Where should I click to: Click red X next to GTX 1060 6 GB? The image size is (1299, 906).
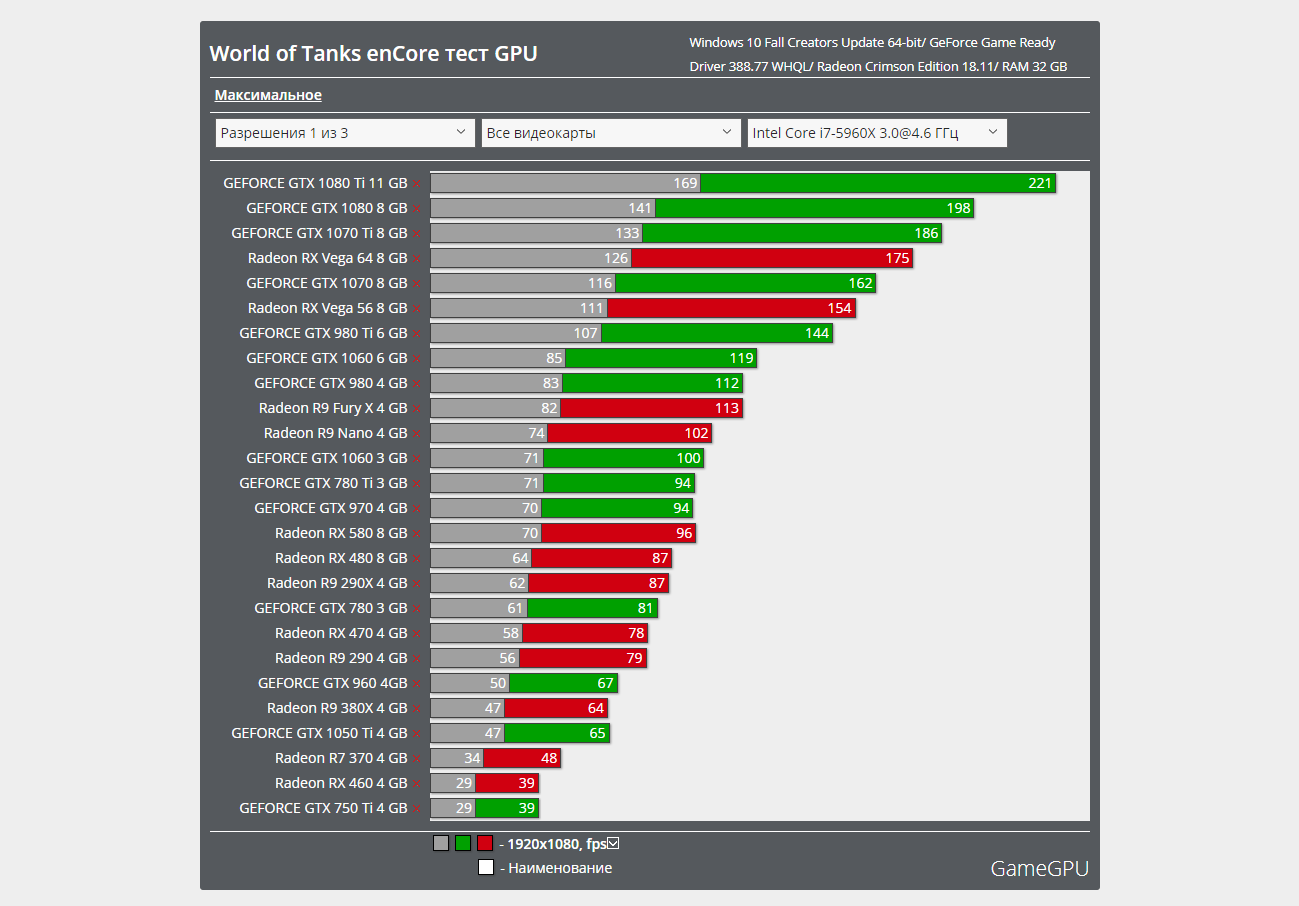(416, 359)
